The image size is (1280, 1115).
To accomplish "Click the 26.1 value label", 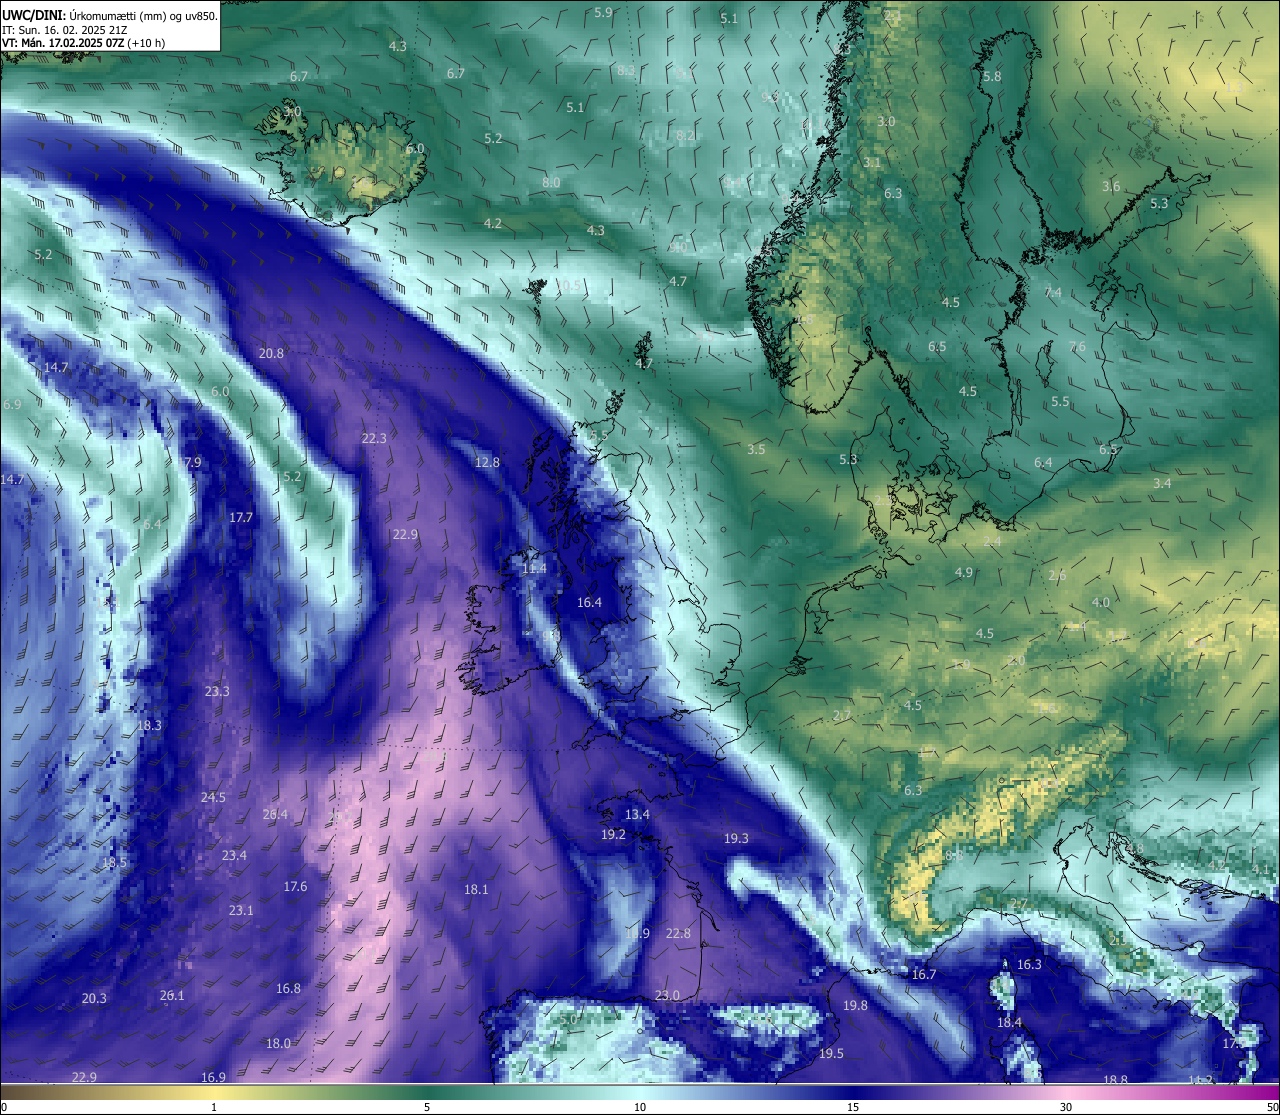I will point(172,996).
